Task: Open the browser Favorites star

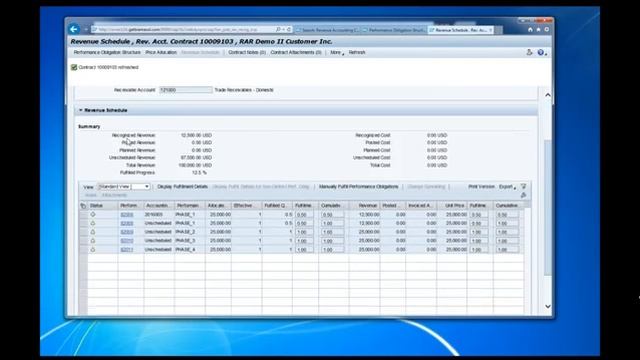Action: [x=538, y=29]
